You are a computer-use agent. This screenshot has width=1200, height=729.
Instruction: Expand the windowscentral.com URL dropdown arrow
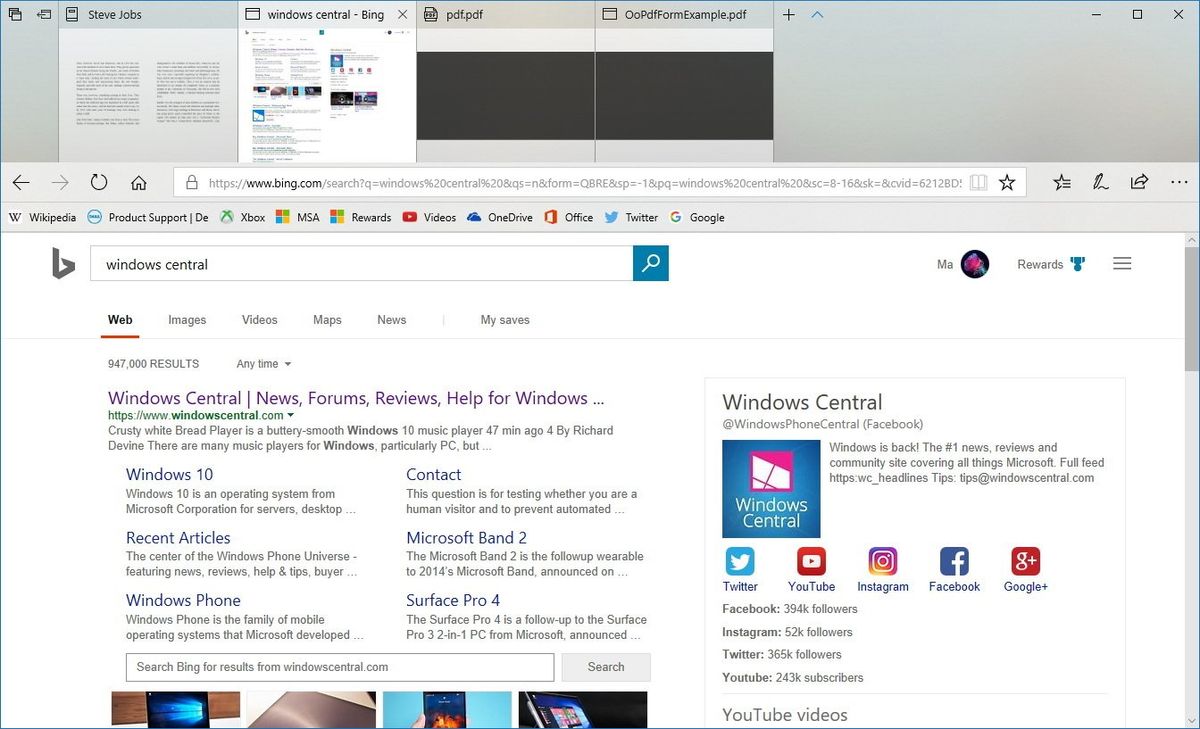pyautogui.click(x=291, y=415)
